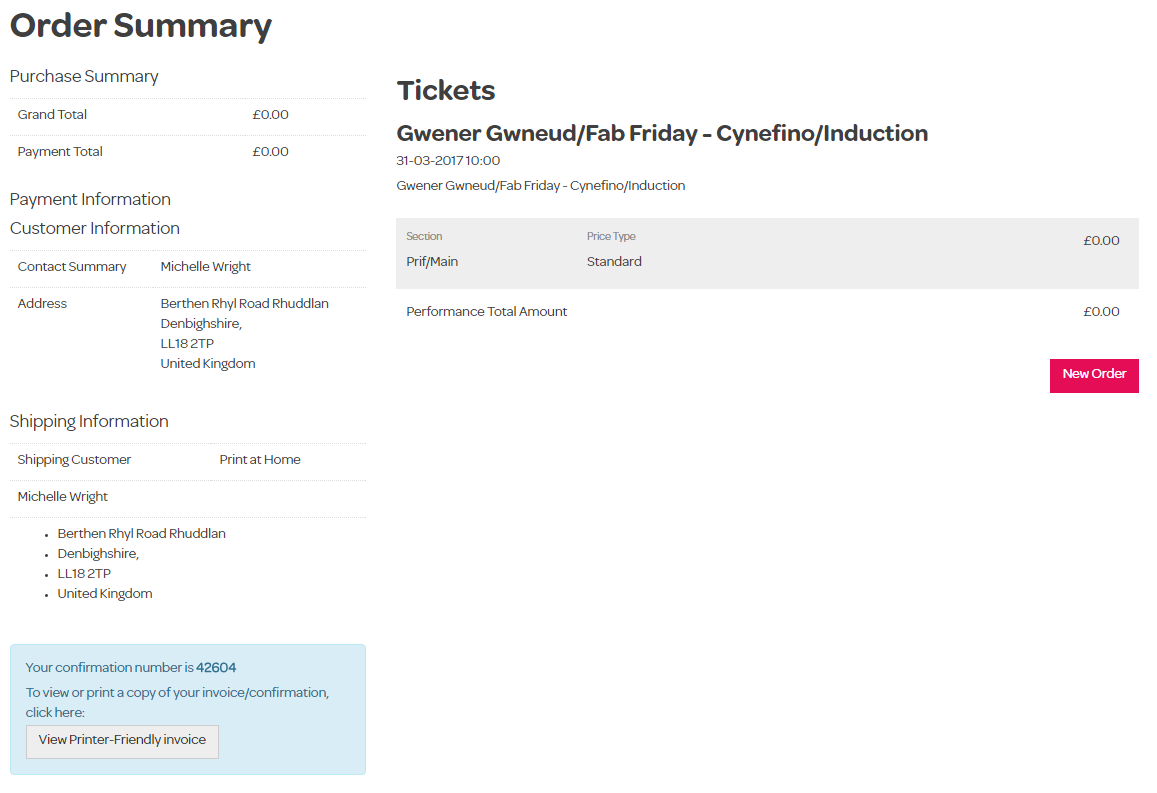Click the Shipping Information heading
Screen dimensions: 1157x793
click(x=89, y=422)
